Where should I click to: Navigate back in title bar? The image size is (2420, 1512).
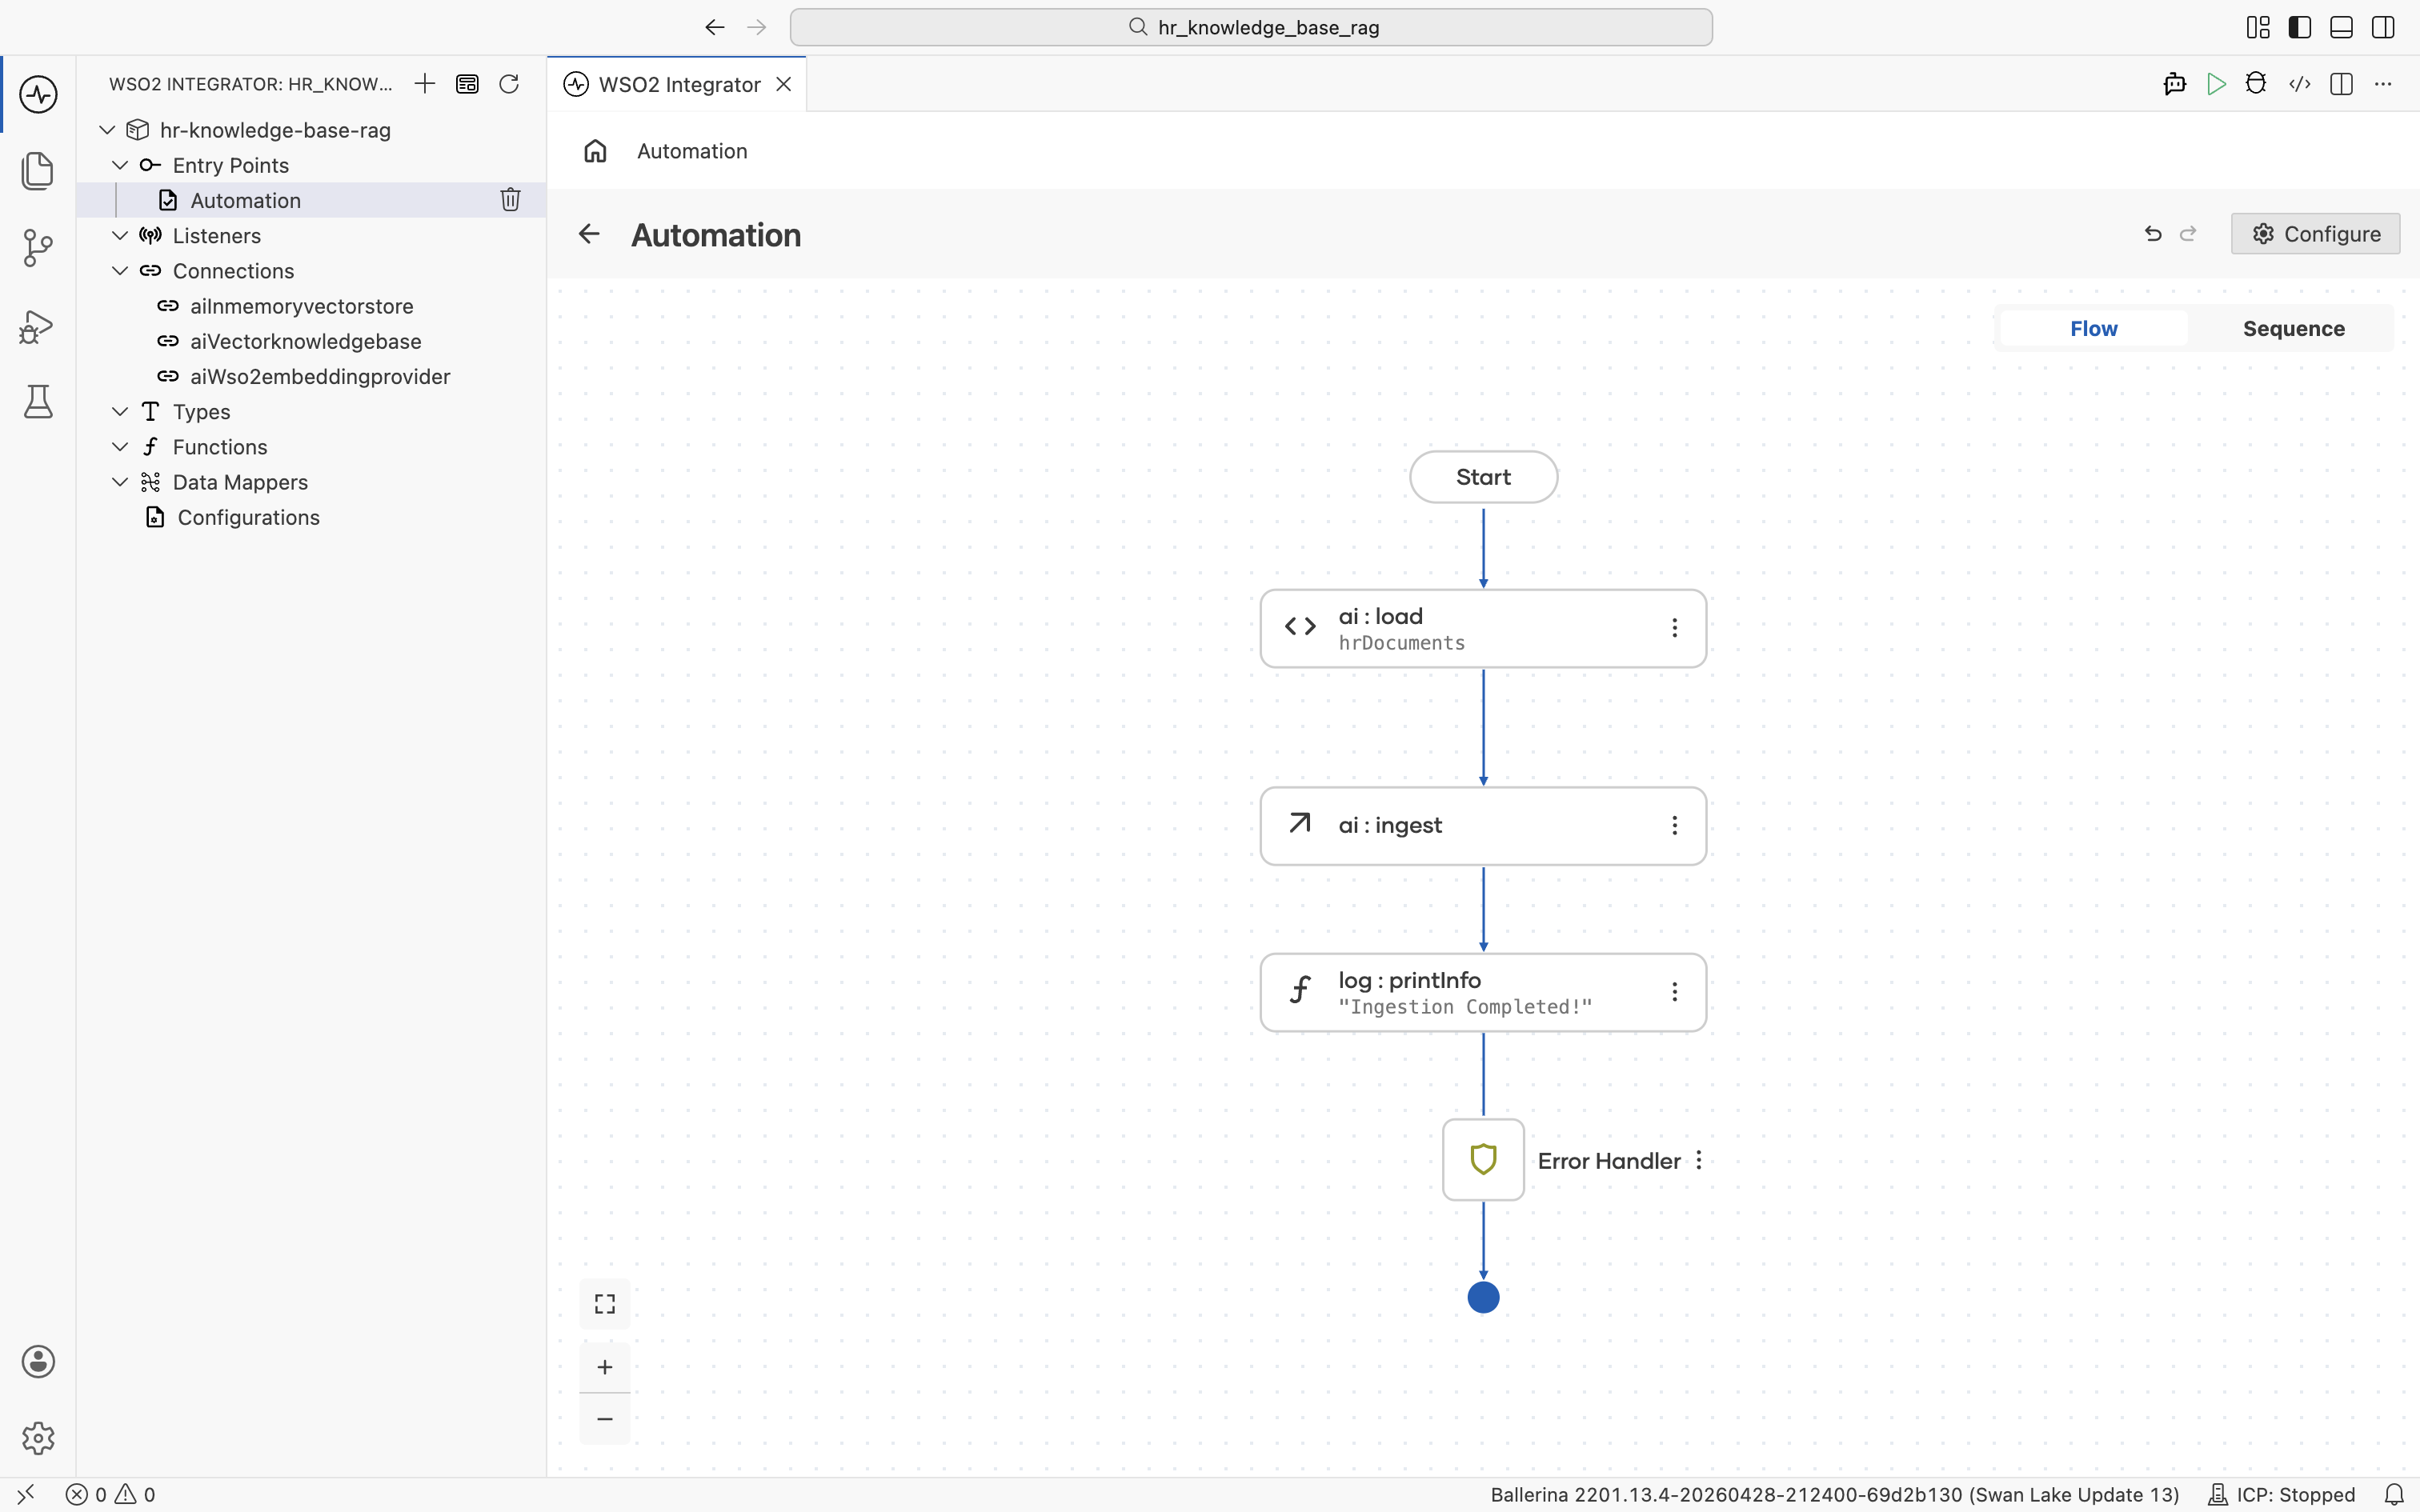tap(714, 27)
